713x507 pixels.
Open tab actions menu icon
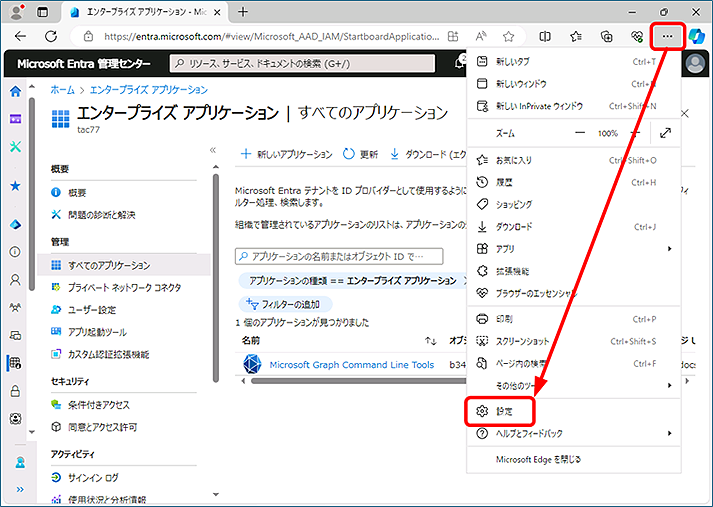(x=42, y=12)
